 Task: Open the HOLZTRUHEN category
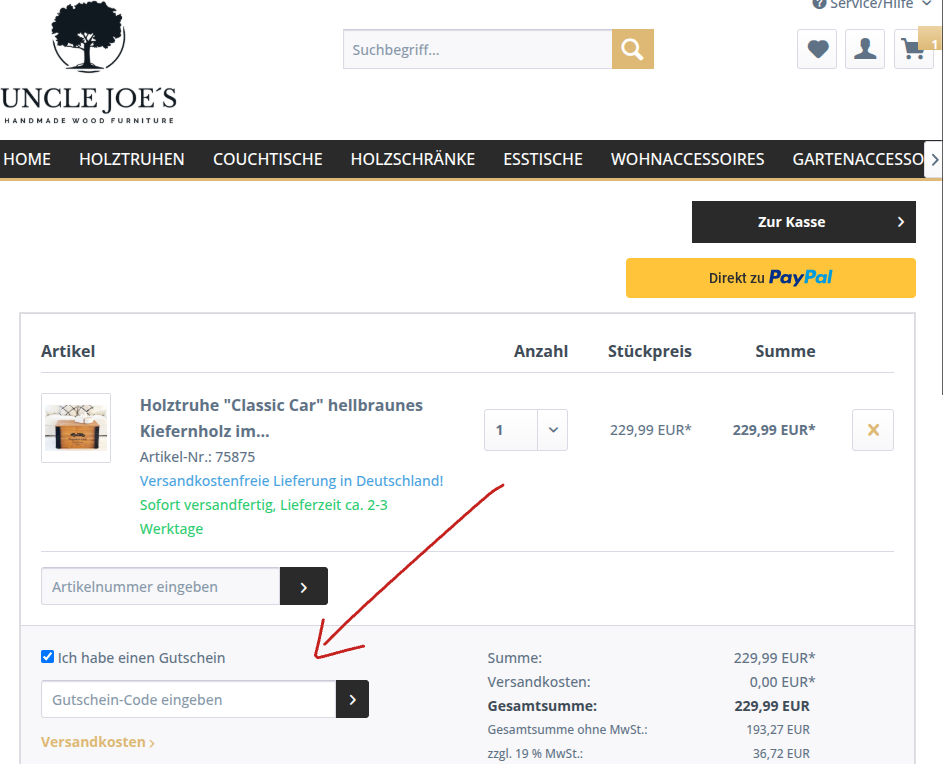pos(132,159)
